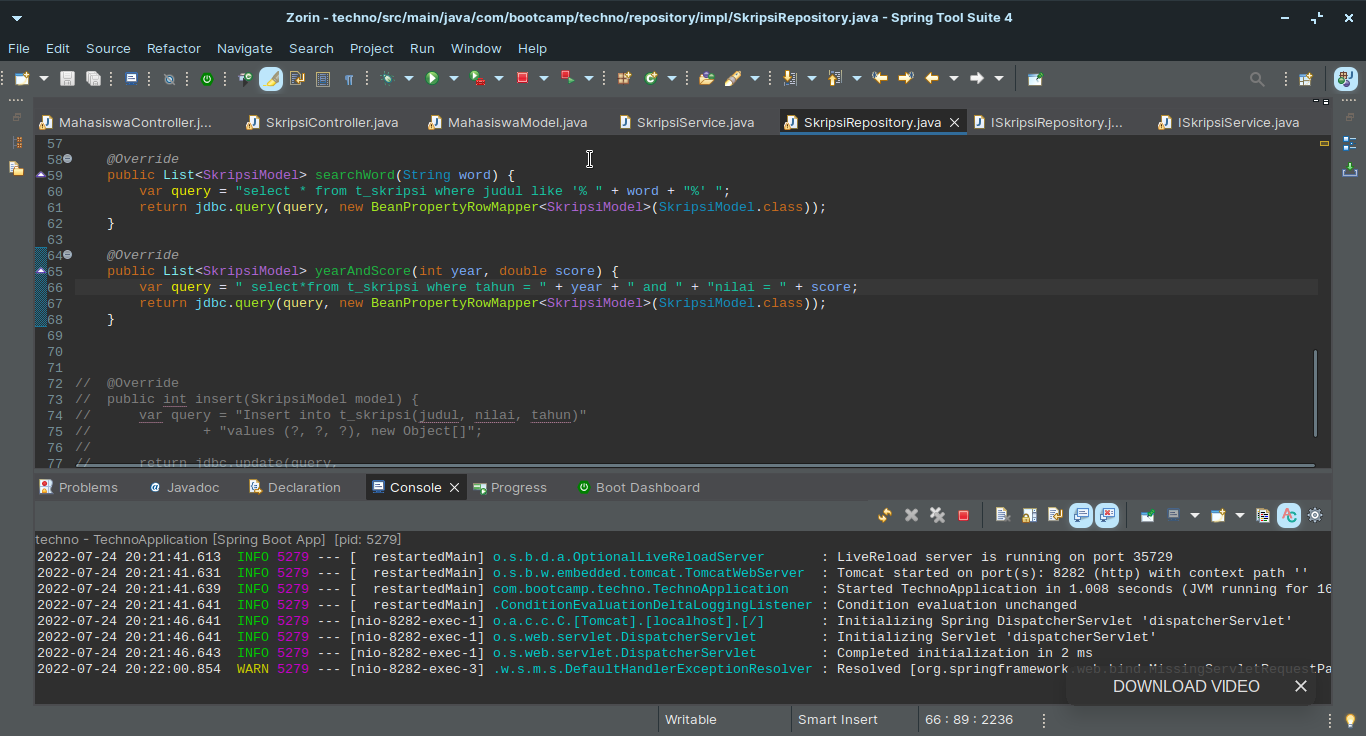Click the Debug bug icon in toolbar
Viewport: 1366px width, 736px height.
388,78
